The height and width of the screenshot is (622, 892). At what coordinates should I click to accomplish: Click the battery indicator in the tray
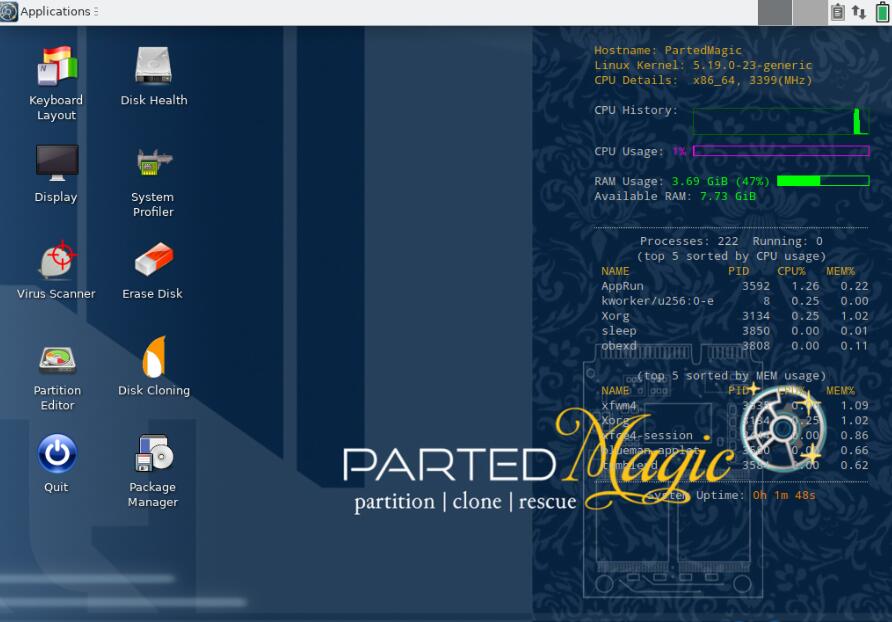click(880, 11)
